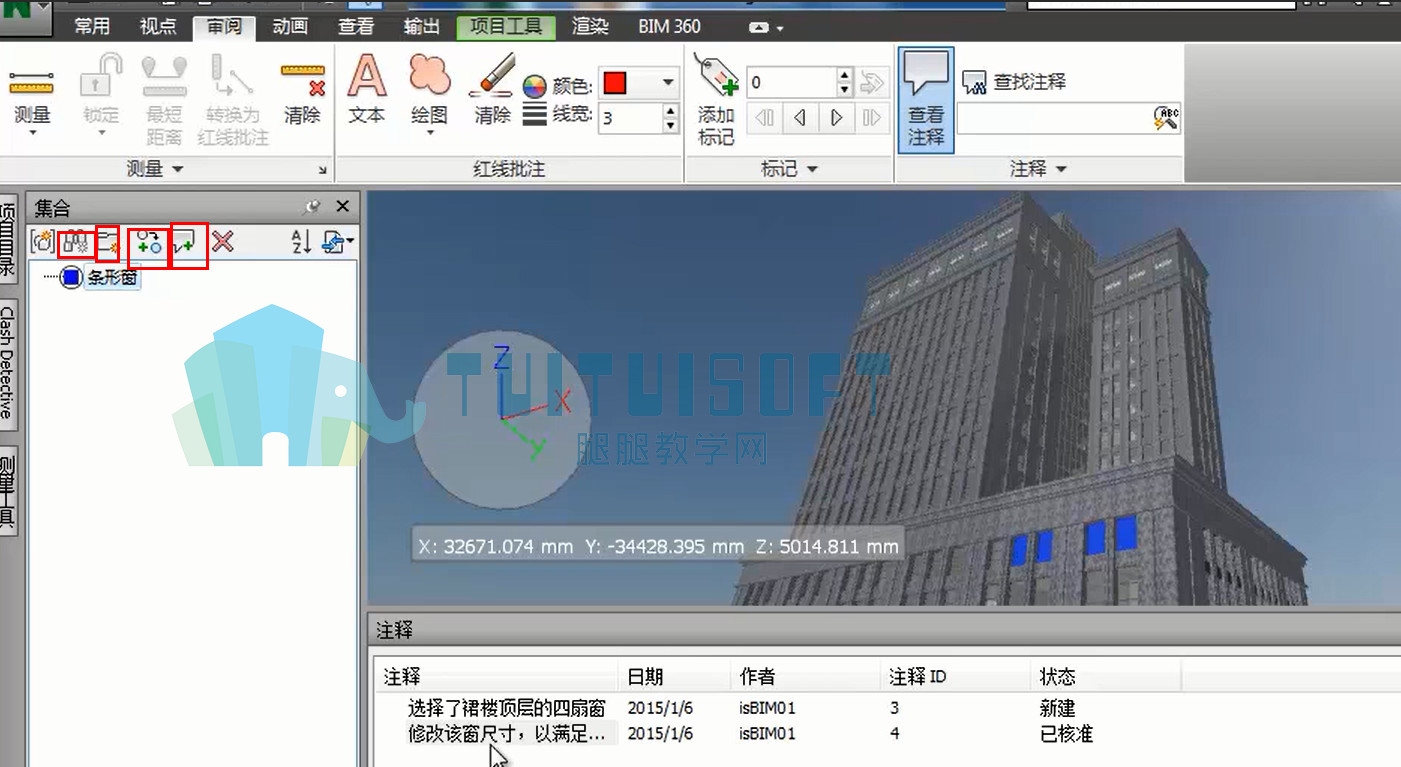Expand the 标记 panel dropdown
The width and height of the screenshot is (1401, 767).
point(790,169)
